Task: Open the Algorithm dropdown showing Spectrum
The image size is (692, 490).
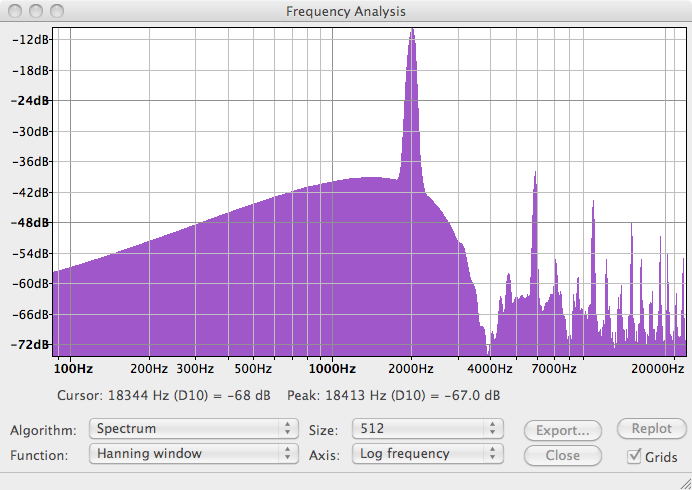Action: click(194, 429)
